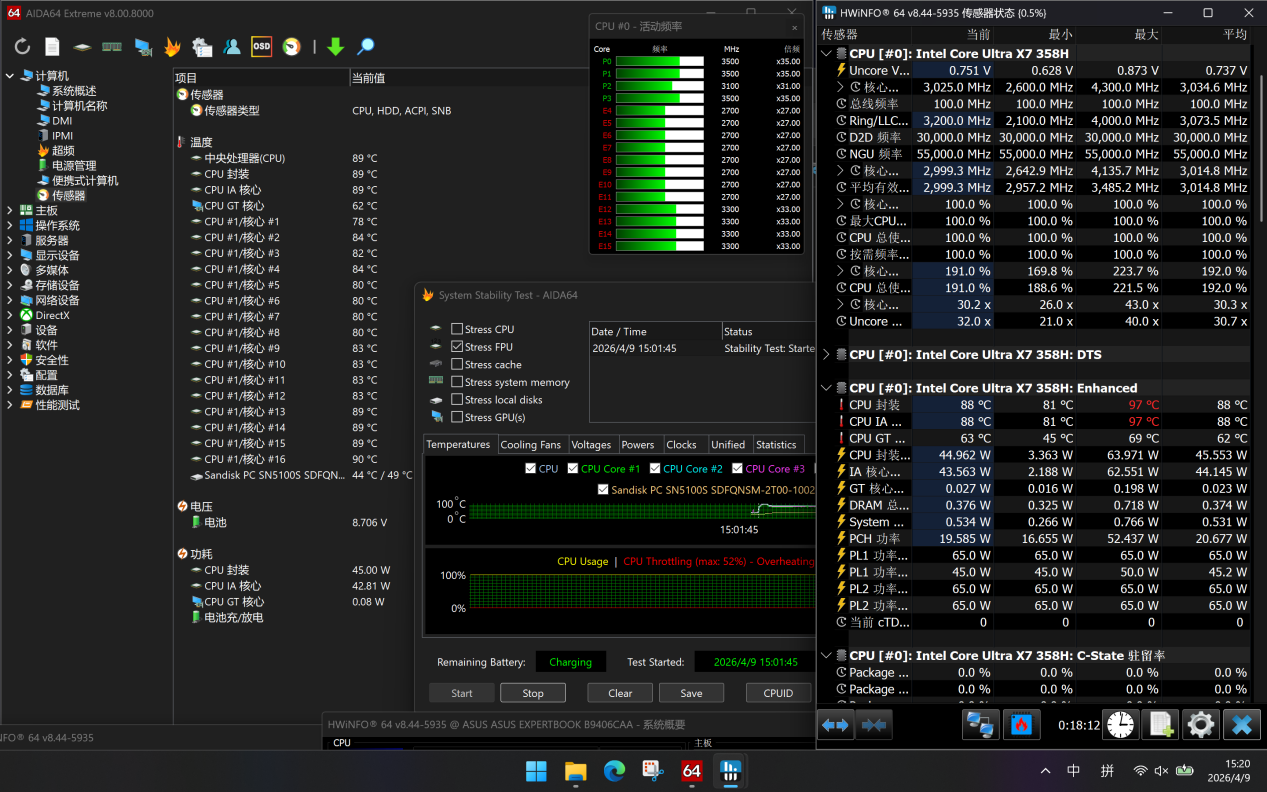The height and width of the screenshot is (792, 1267).
Task: Collapse the 计算机 tree node
Action: coord(10,76)
